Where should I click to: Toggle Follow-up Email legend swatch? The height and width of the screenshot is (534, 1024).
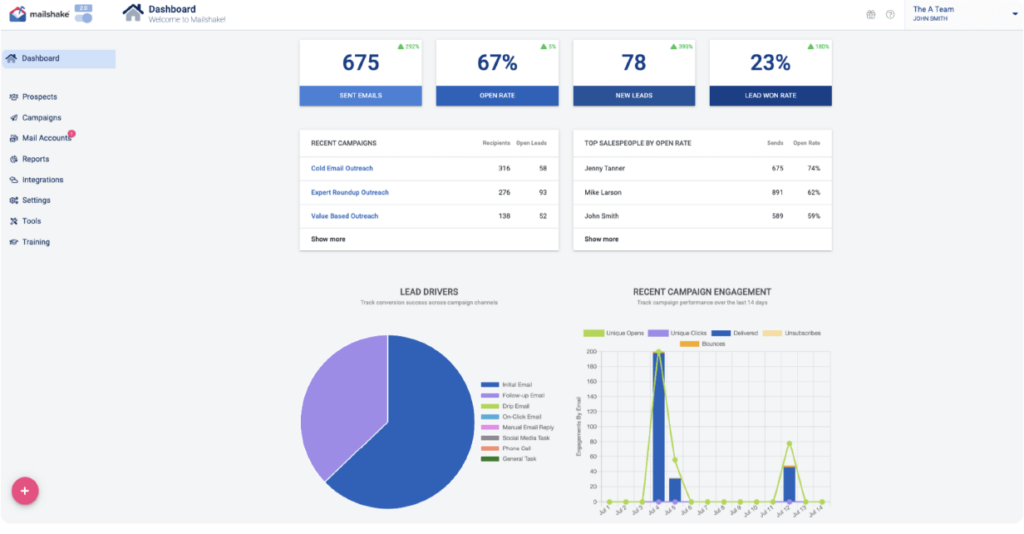(490, 396)
